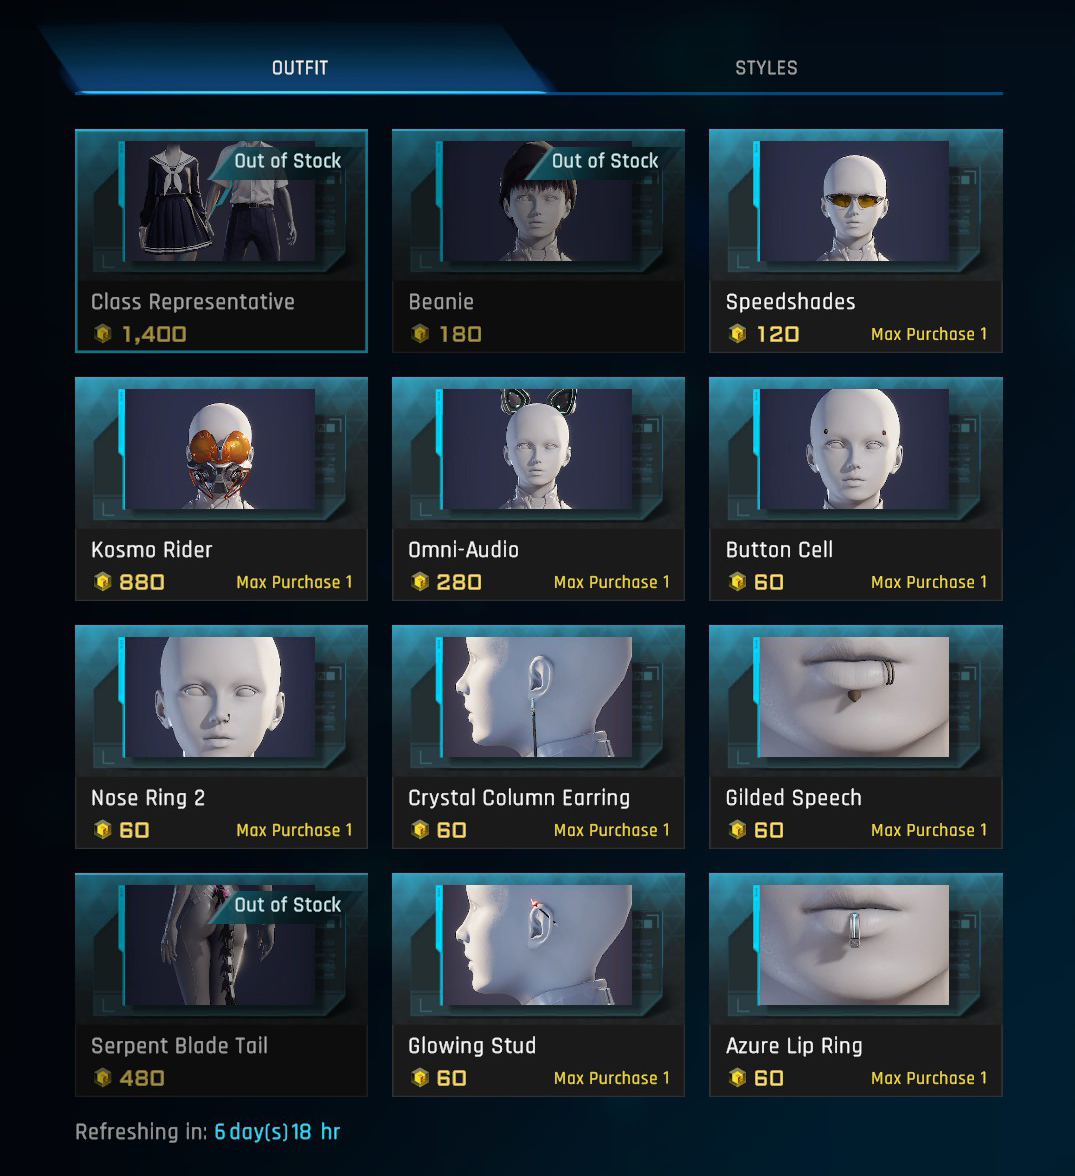This screenshot has width=1075, height=1176.
Task: Click the coin icon next to Omni-Audio's 280
Action: coord(420,582)
